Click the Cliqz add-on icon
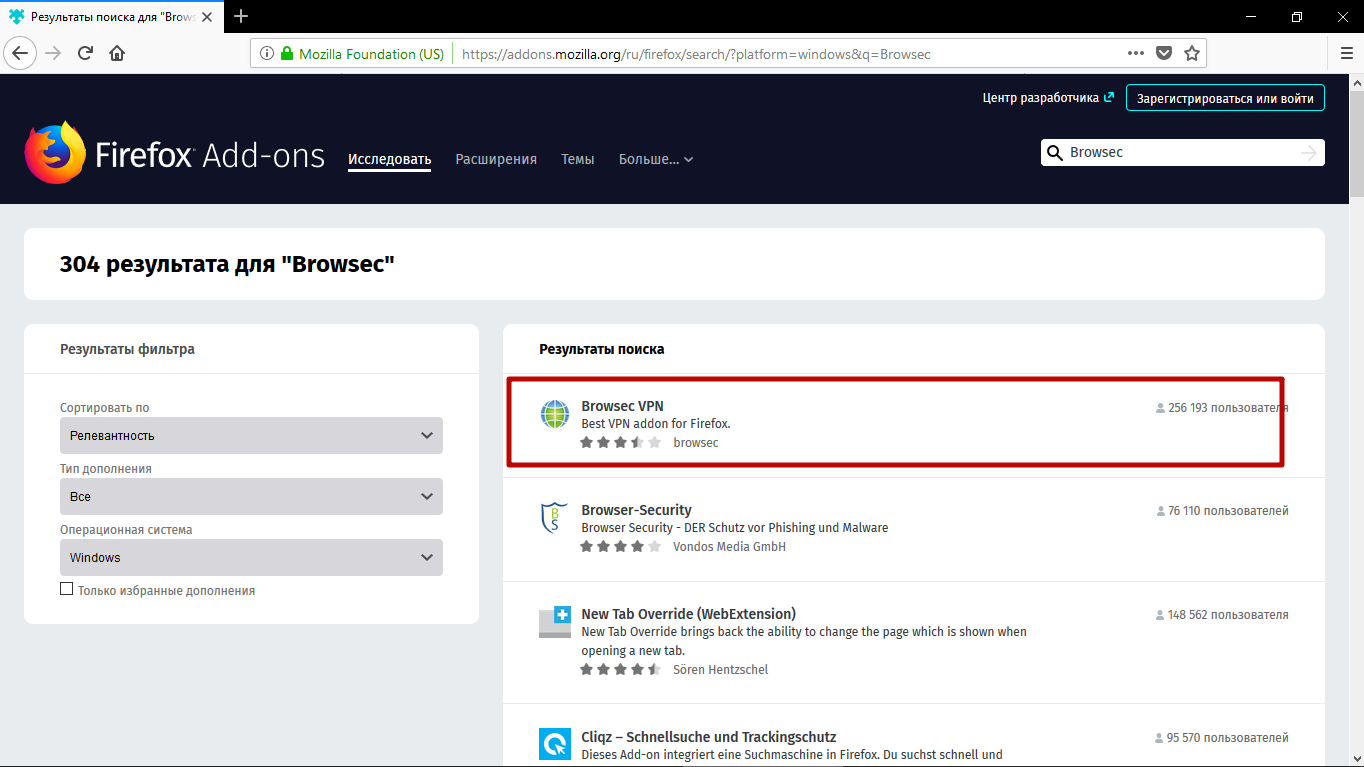The height and width of the screenshot is (767, 1364). (555, 744)
